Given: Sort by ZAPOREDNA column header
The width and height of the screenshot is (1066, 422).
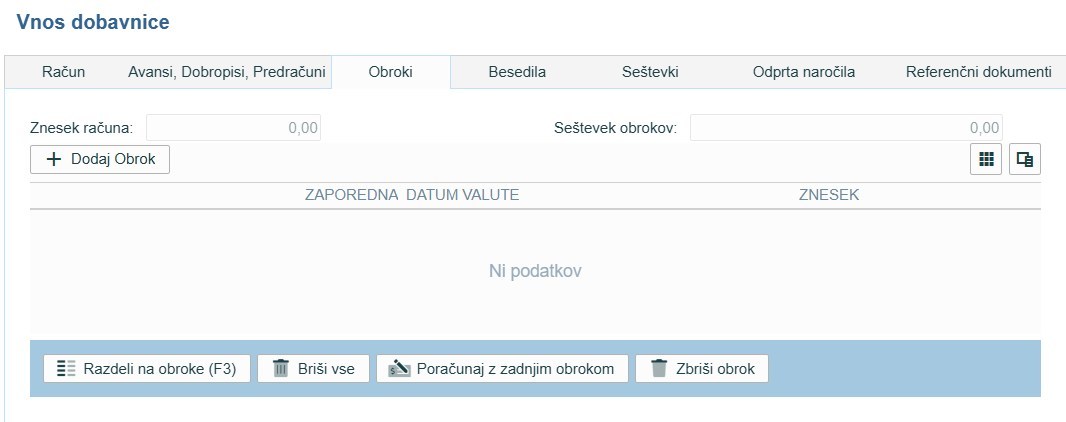Looking at the screenshot, I should [x=352, y=195].
